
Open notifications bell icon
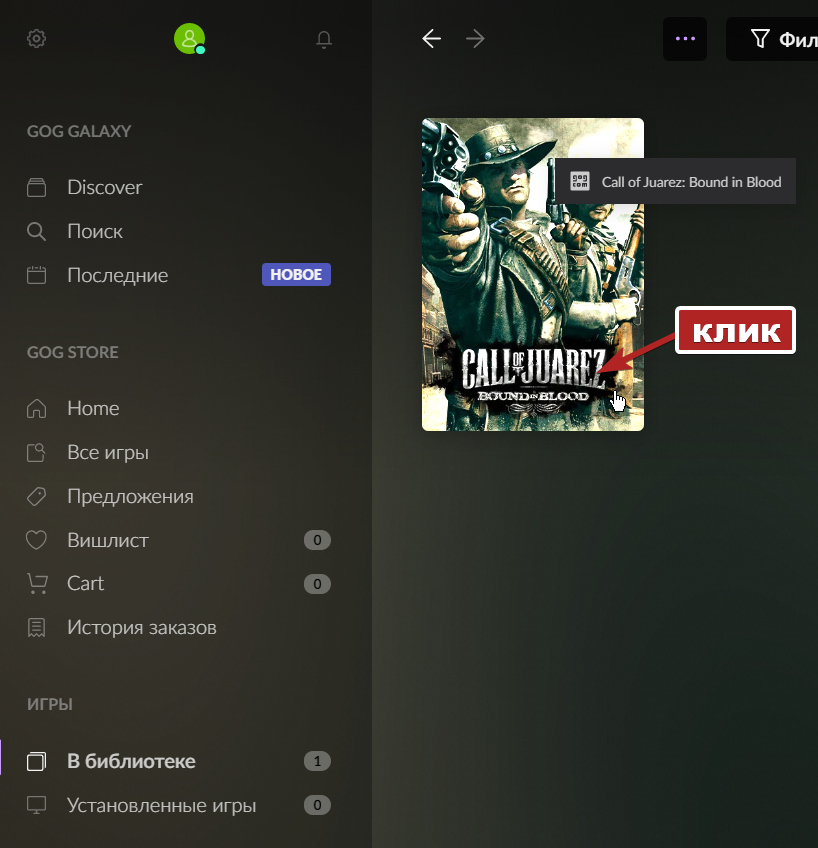tap(324, 39)
